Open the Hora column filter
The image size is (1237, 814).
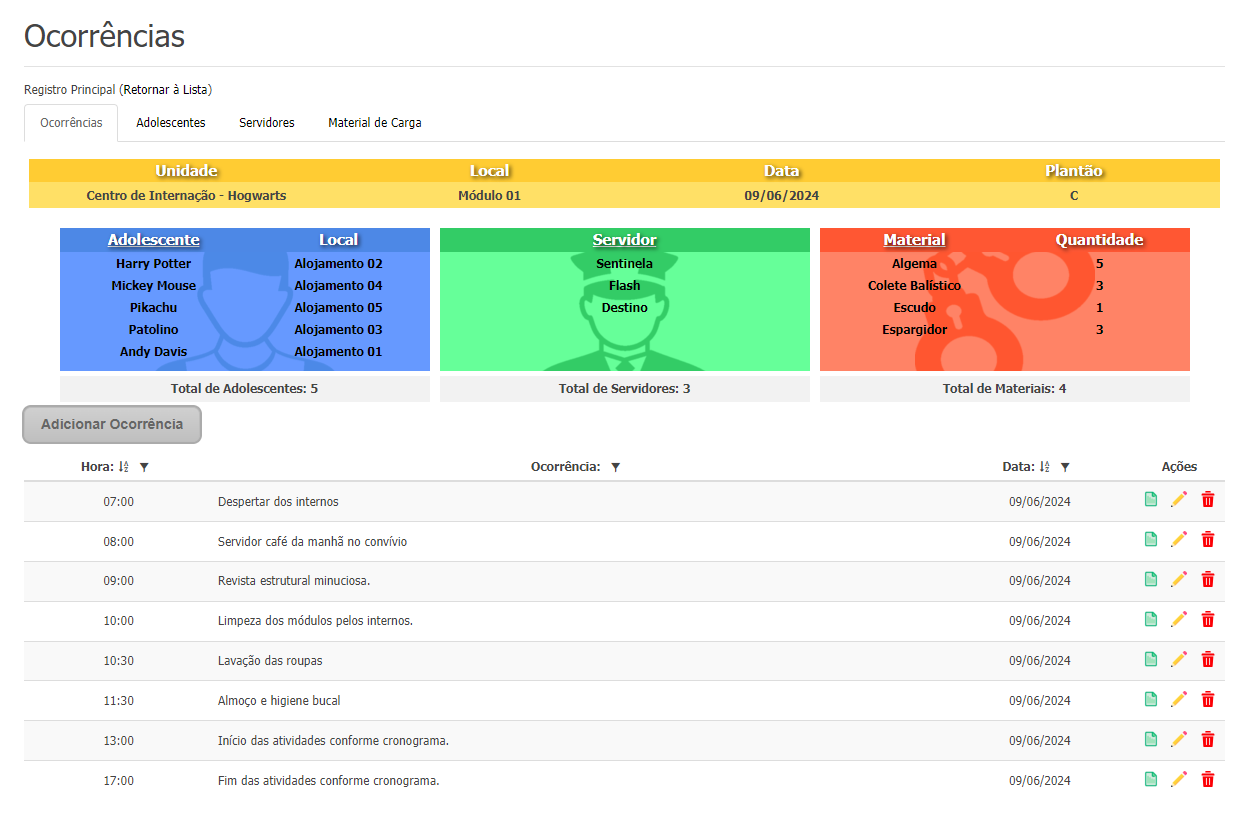(144, 467)
